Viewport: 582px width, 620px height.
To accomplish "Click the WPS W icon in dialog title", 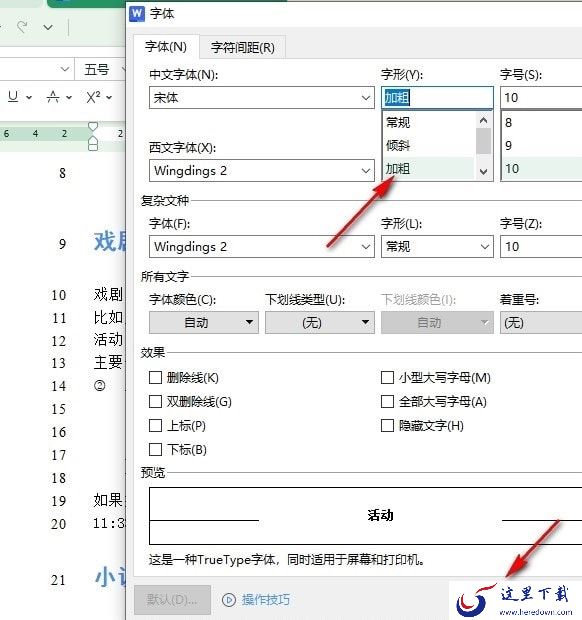I will [137, 14].
